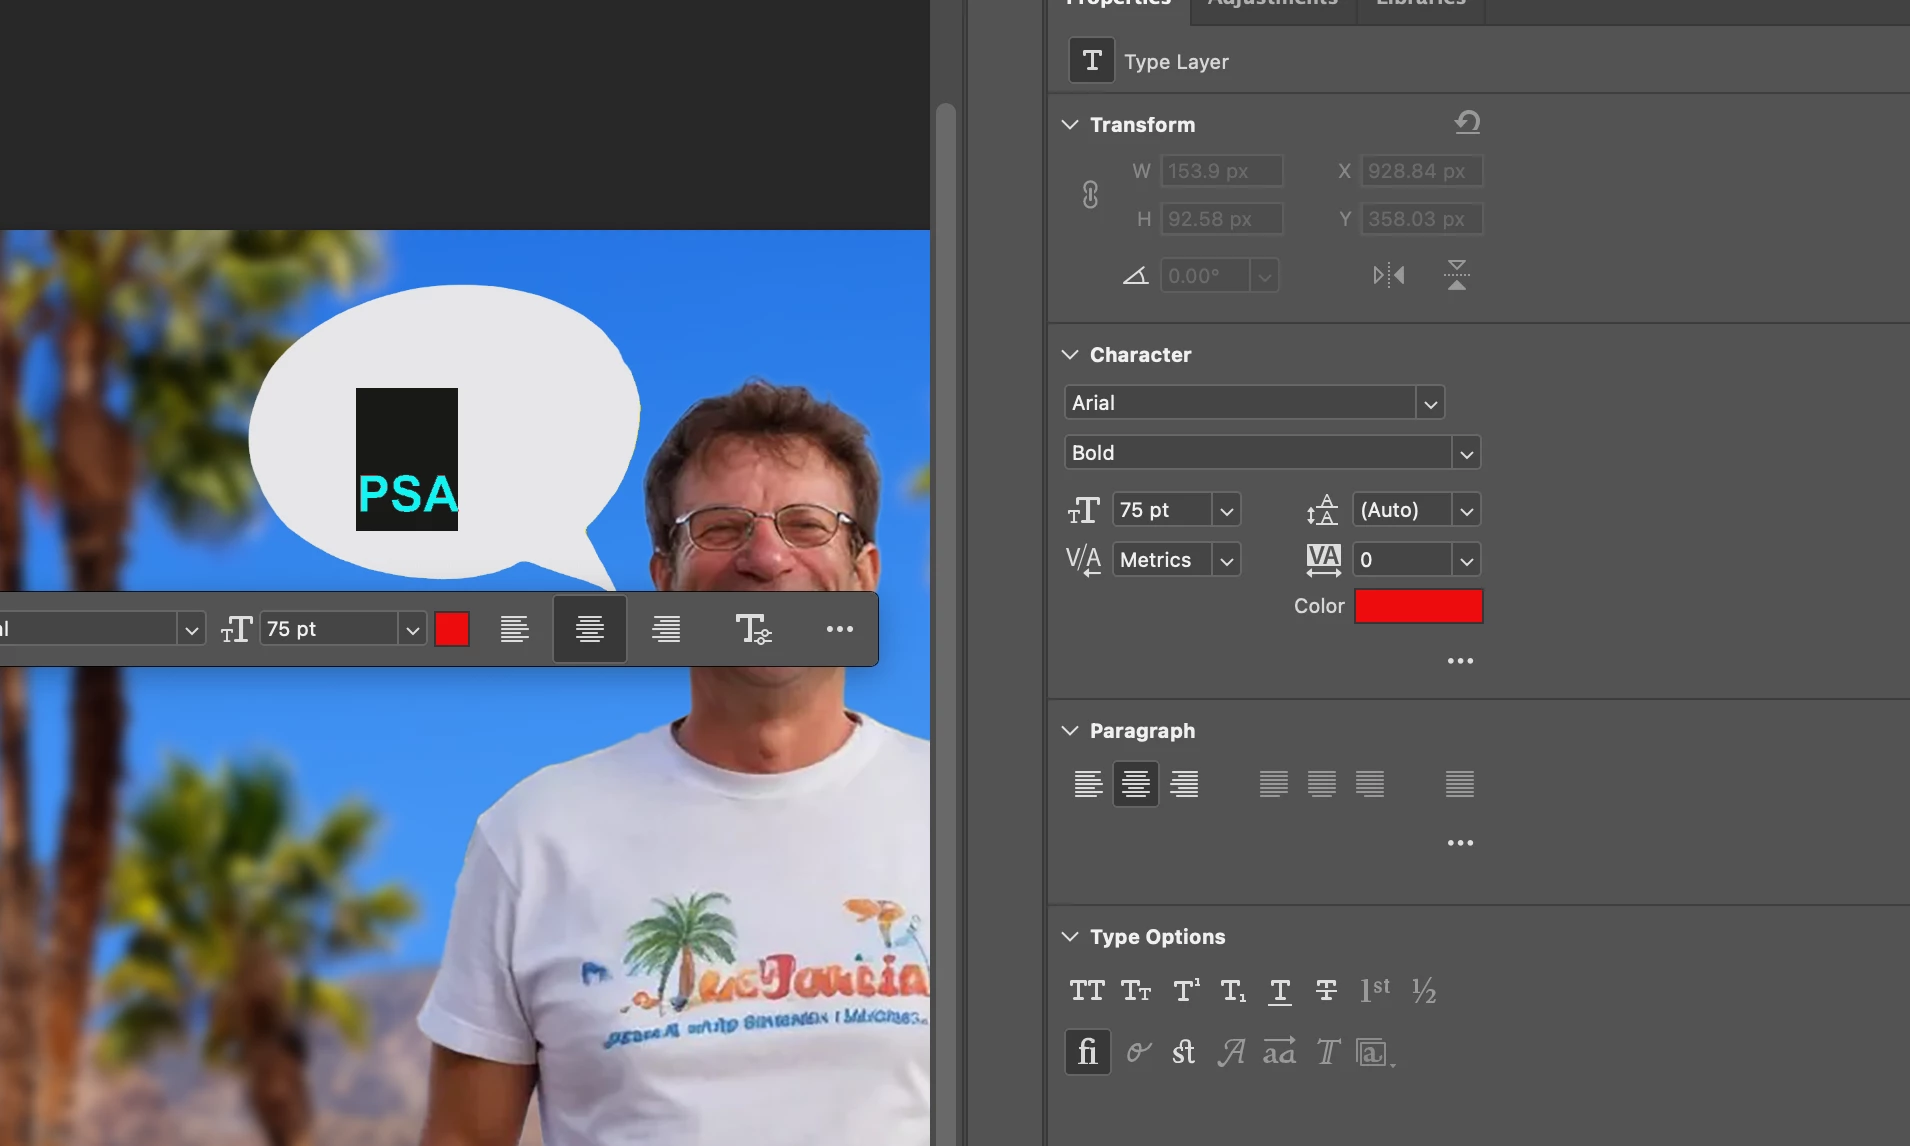Justify all lines of text

(x=1459, y=784)
